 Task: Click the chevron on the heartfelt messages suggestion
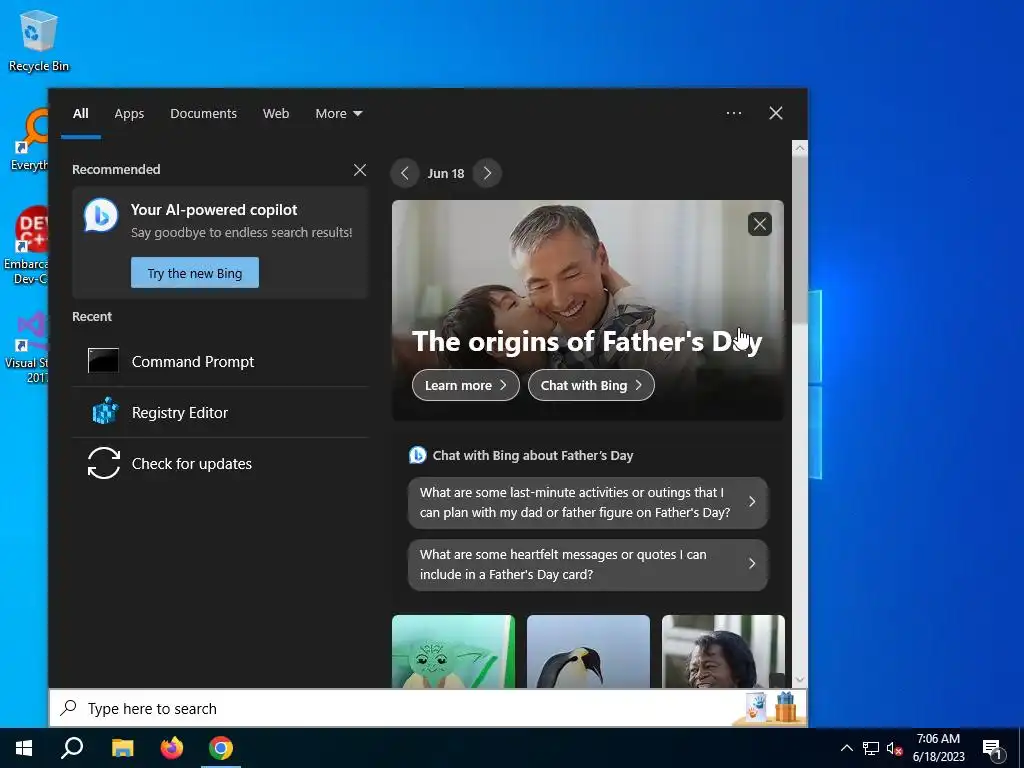[752, 564]
